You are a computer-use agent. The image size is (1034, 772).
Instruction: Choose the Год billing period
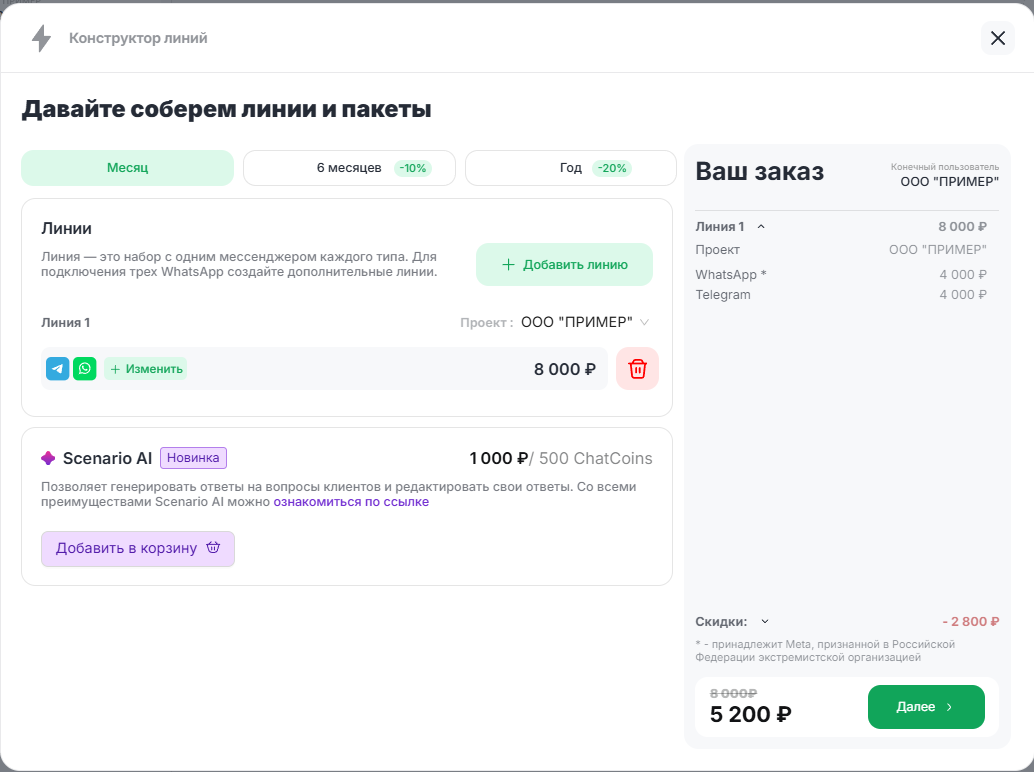pos(571,168)
